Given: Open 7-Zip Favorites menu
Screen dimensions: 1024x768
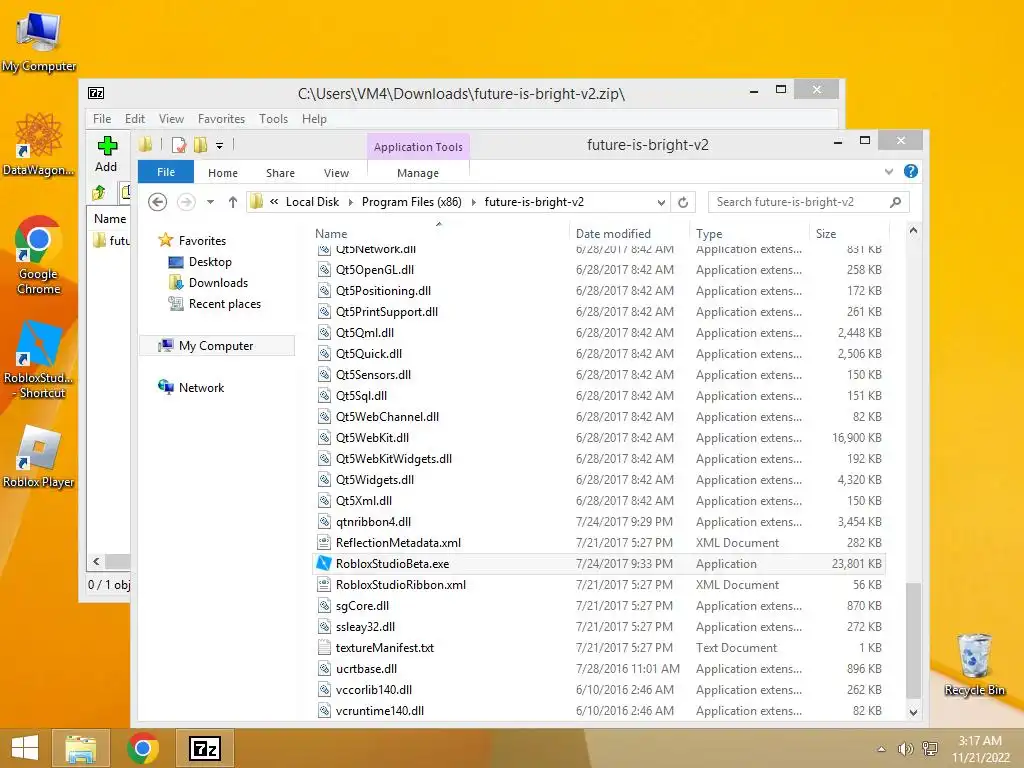Looking at the screenshot, I should coord(221,119).
